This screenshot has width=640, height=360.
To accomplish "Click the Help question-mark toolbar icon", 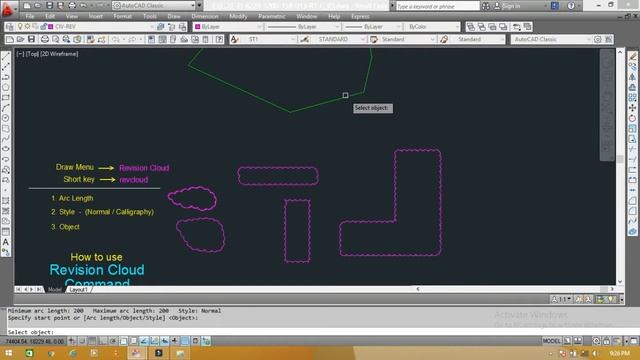I will tap(220, 39).
